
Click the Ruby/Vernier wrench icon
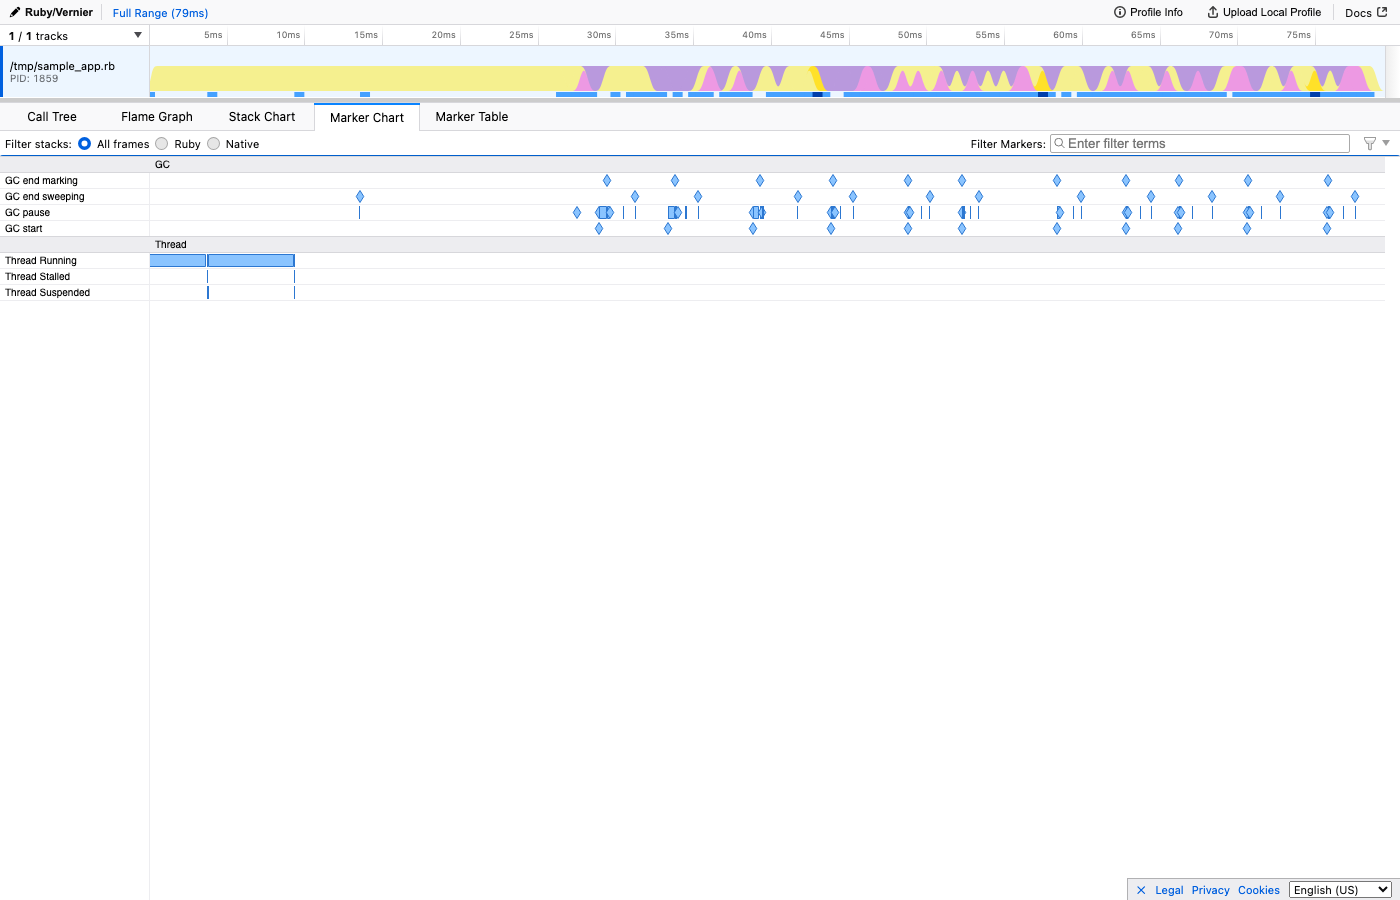(13, 12)
